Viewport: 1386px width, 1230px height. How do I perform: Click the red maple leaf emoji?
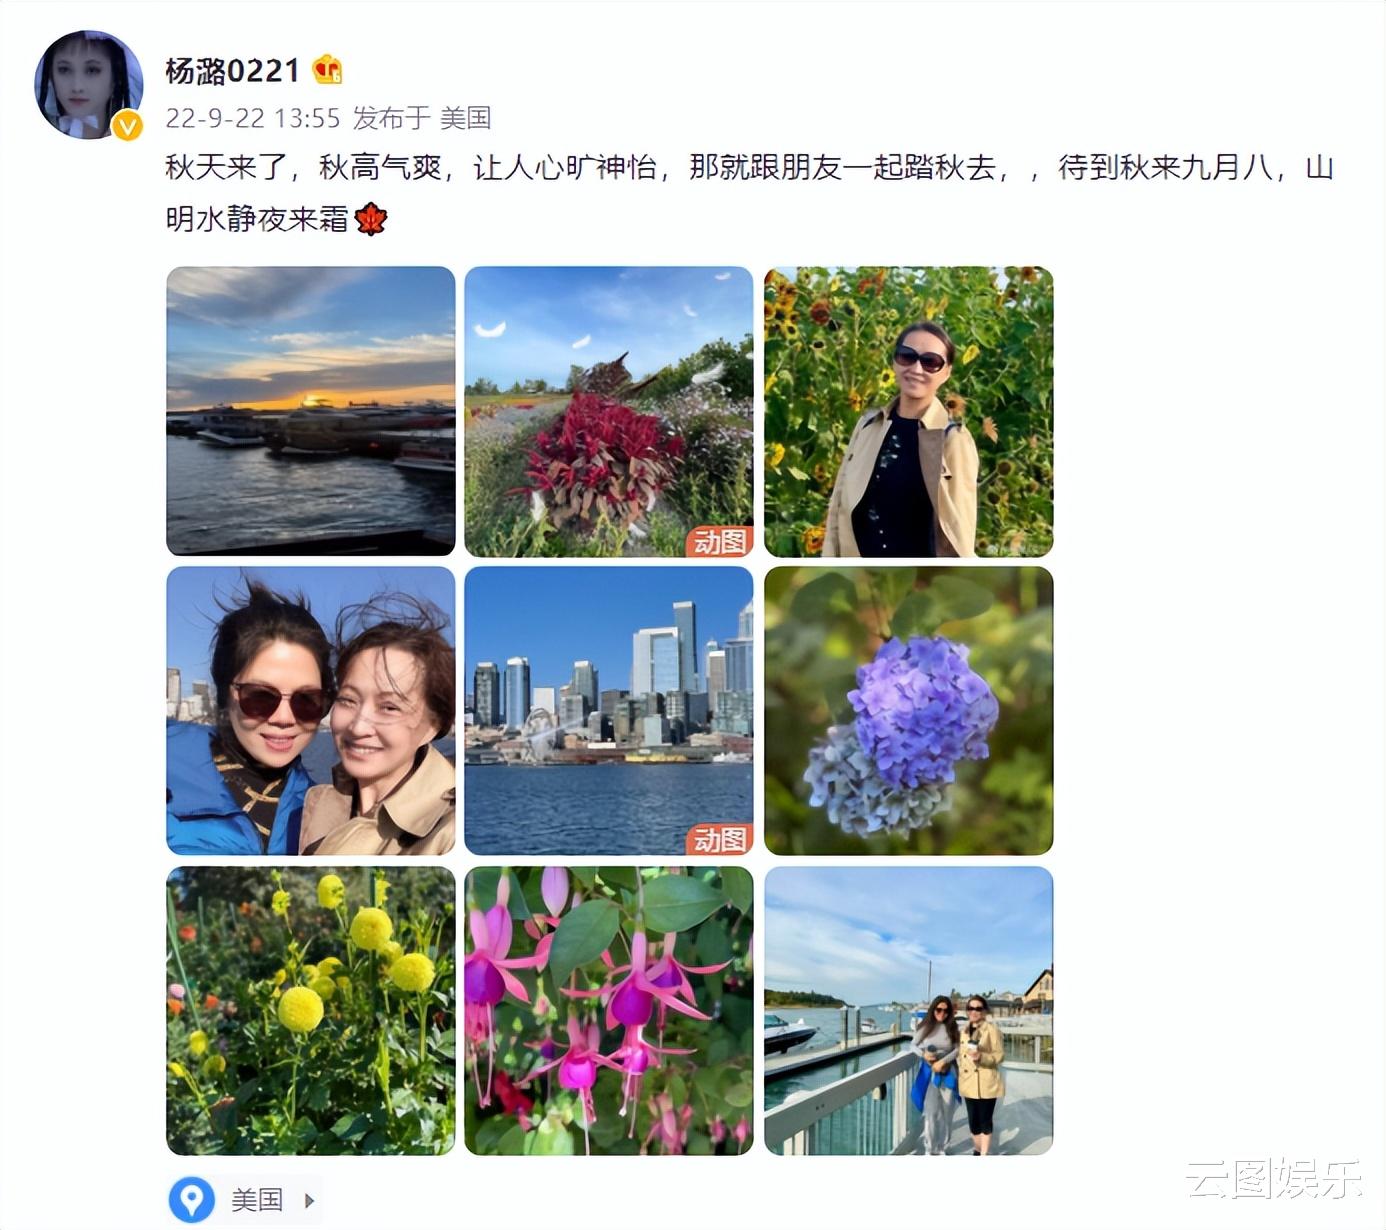tap(371, 218)
